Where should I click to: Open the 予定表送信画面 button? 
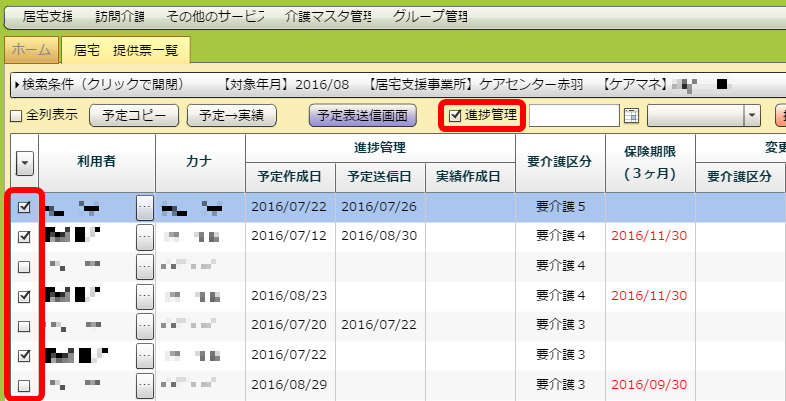pos(361,116)
